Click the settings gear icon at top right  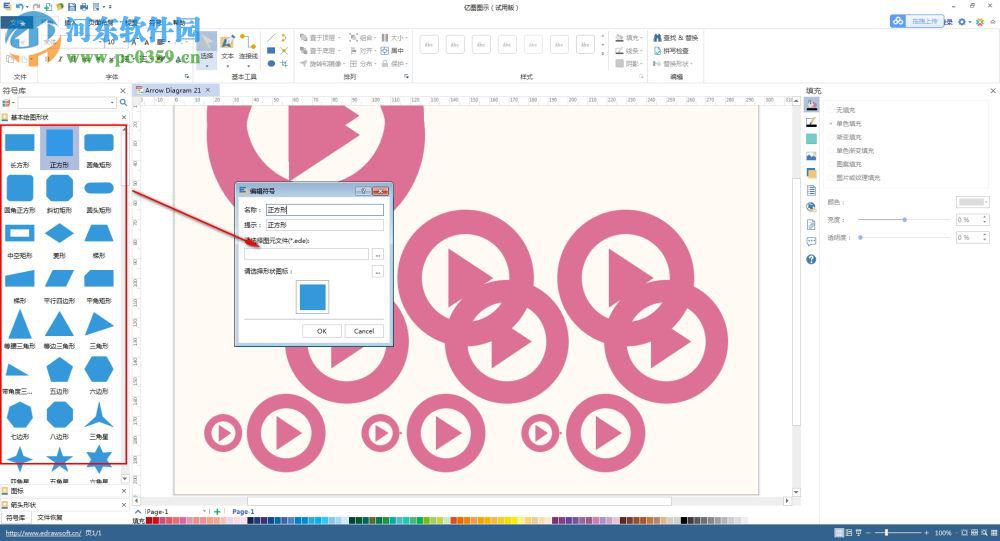click(962, 22)
